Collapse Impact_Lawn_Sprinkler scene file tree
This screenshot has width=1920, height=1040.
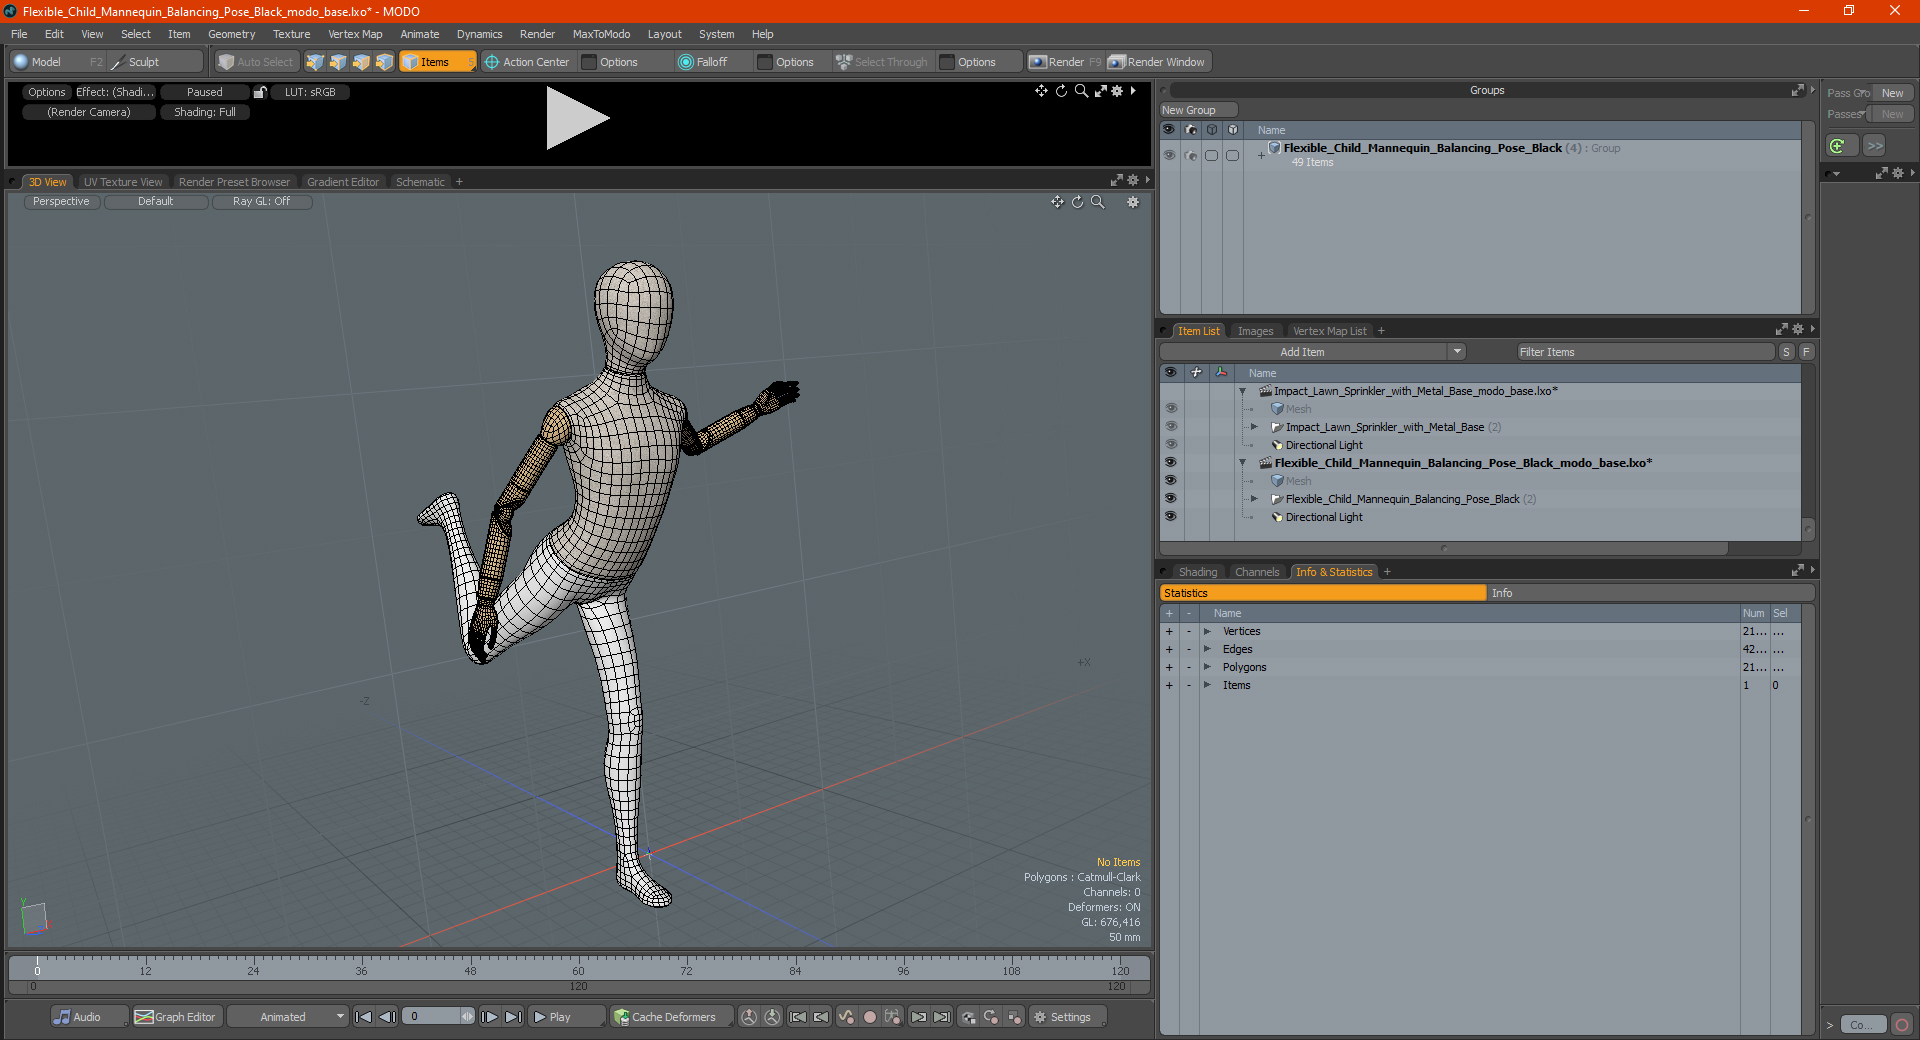coord(1243,391)
